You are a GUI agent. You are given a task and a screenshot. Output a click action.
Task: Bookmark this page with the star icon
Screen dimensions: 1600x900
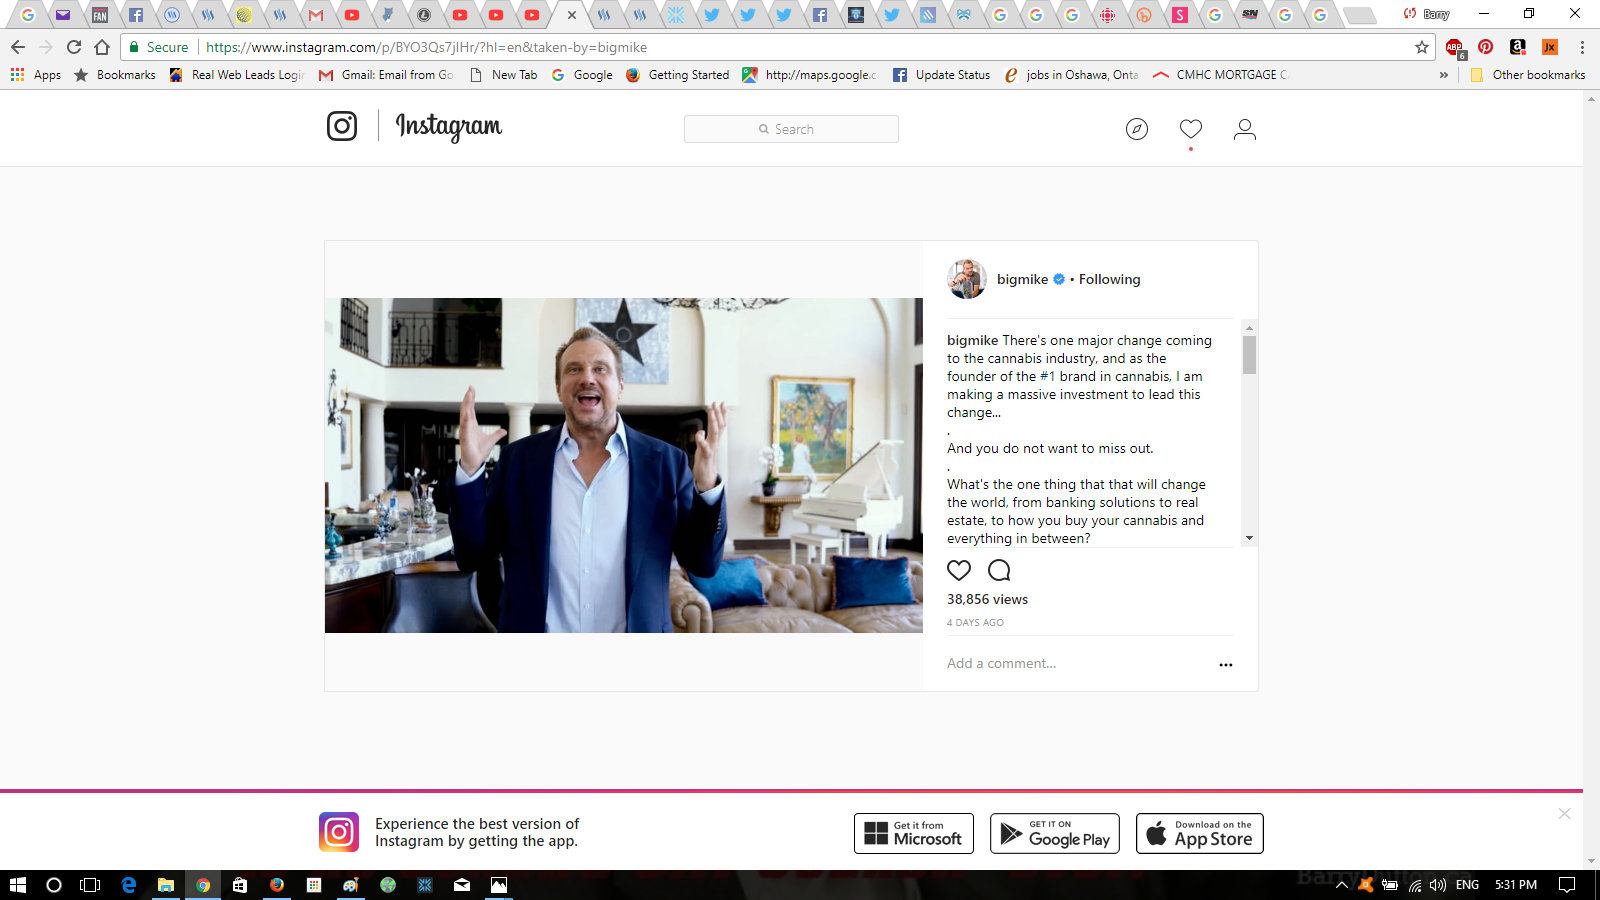click(1422, 47)
